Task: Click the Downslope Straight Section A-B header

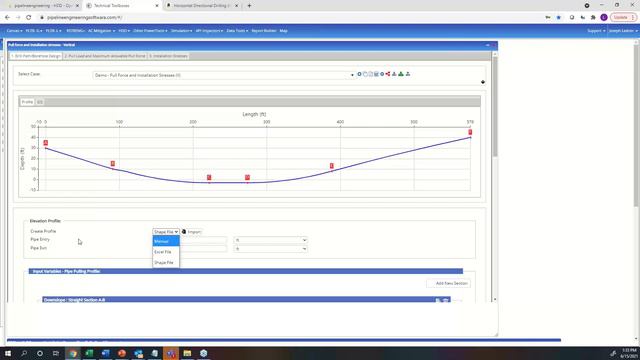Action: [246, 300]
